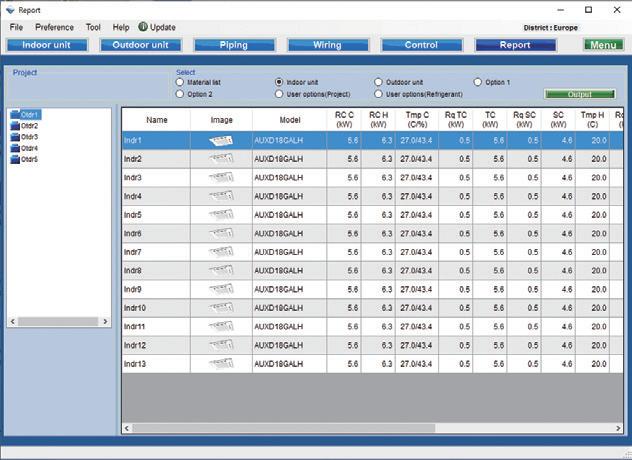The height and width of the screenshot is (460, 632).
Task: Go to the Piping tab
Action: pos(234,45)
